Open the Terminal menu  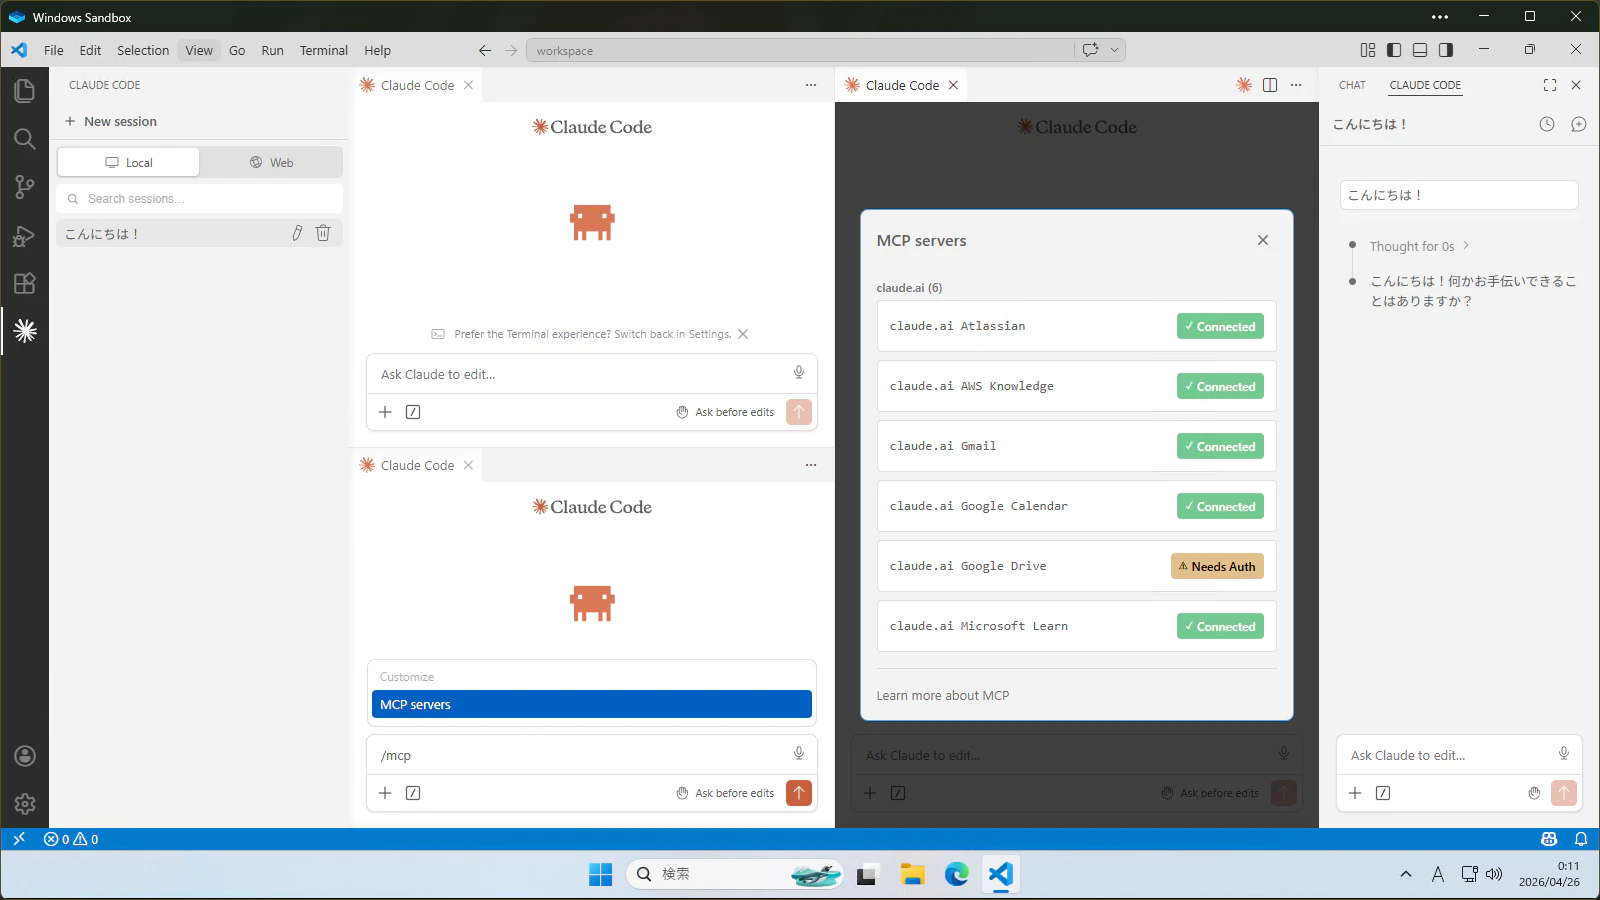324,50
